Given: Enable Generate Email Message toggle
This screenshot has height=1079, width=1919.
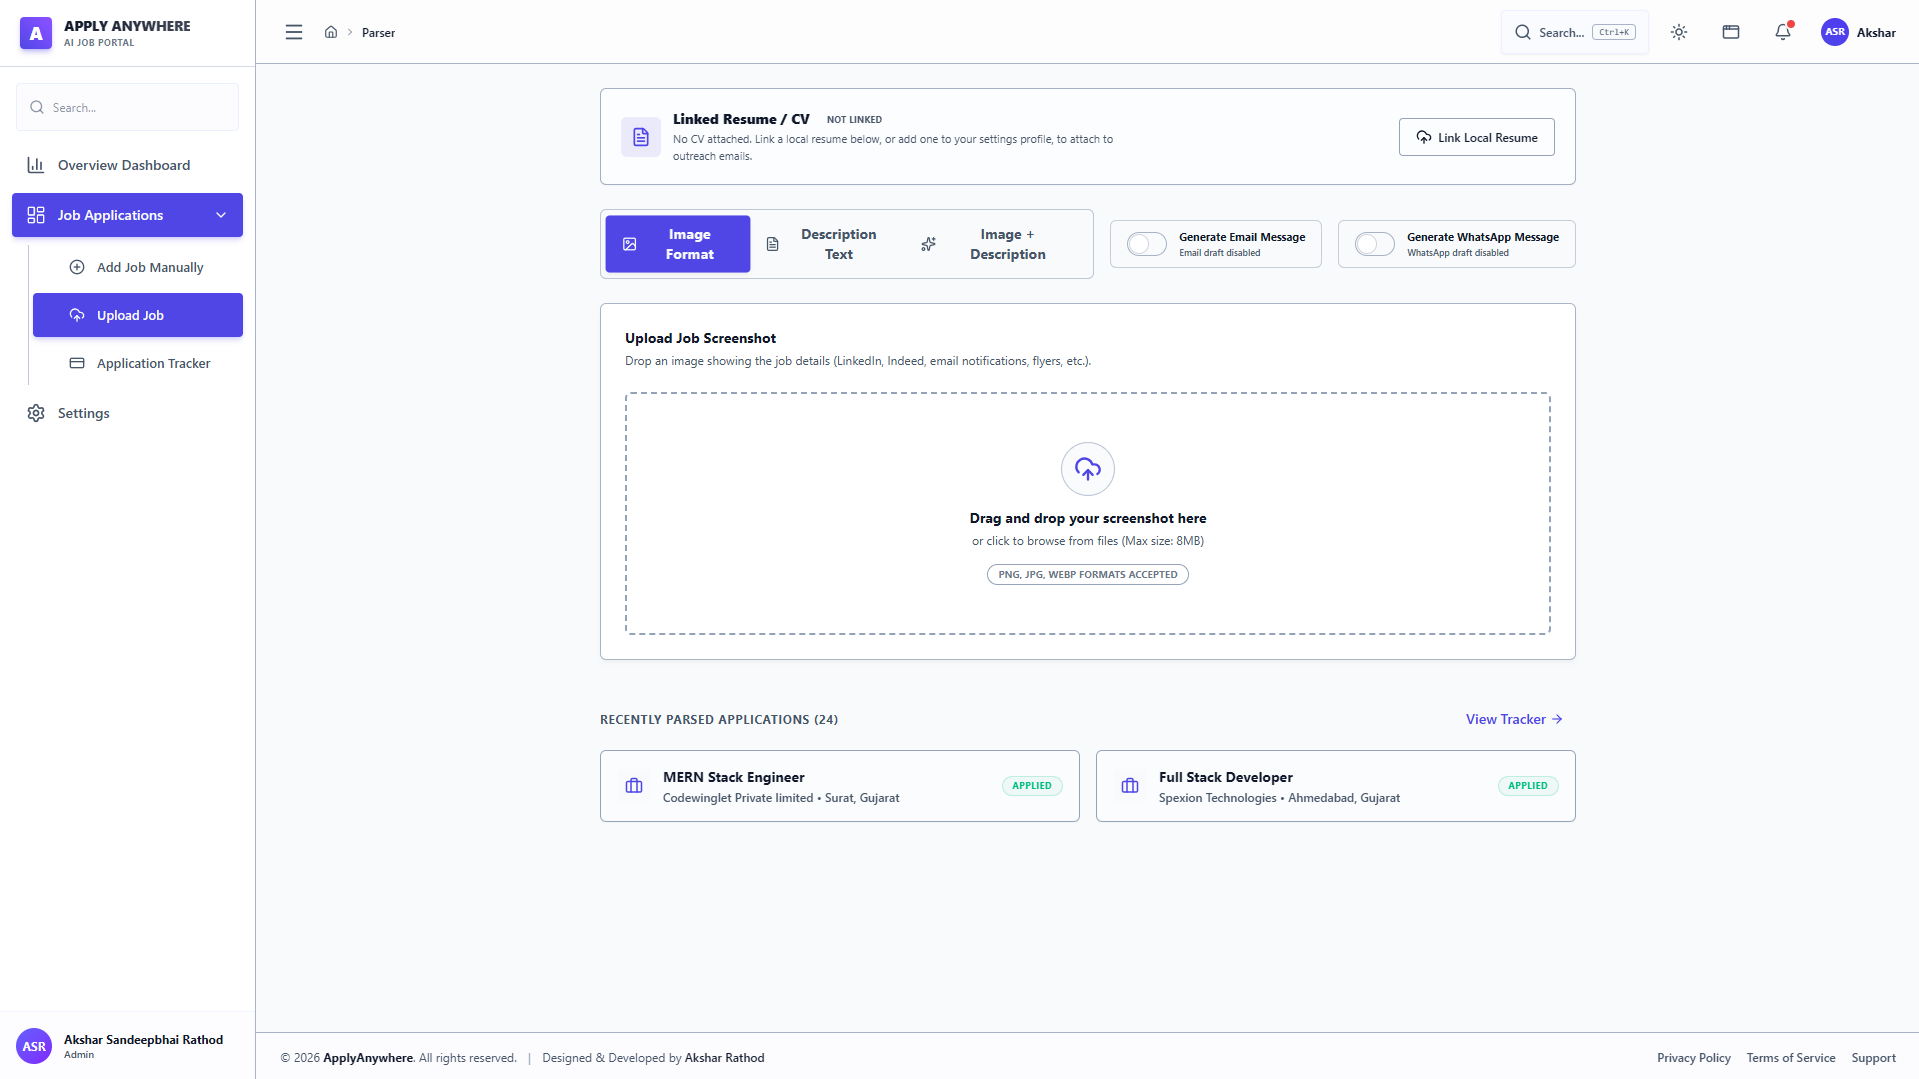Looking at the screenshot, I should click(1147, 244).
